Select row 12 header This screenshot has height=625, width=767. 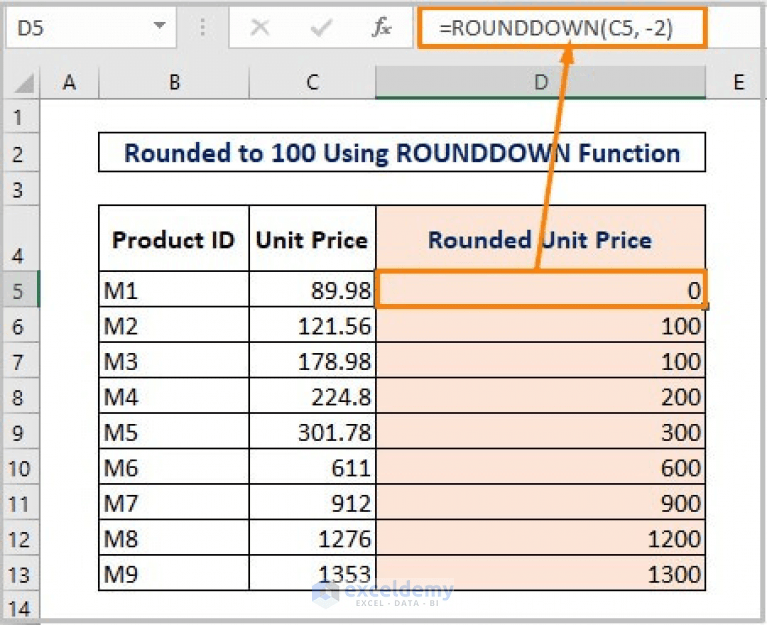tap(20, 537)
